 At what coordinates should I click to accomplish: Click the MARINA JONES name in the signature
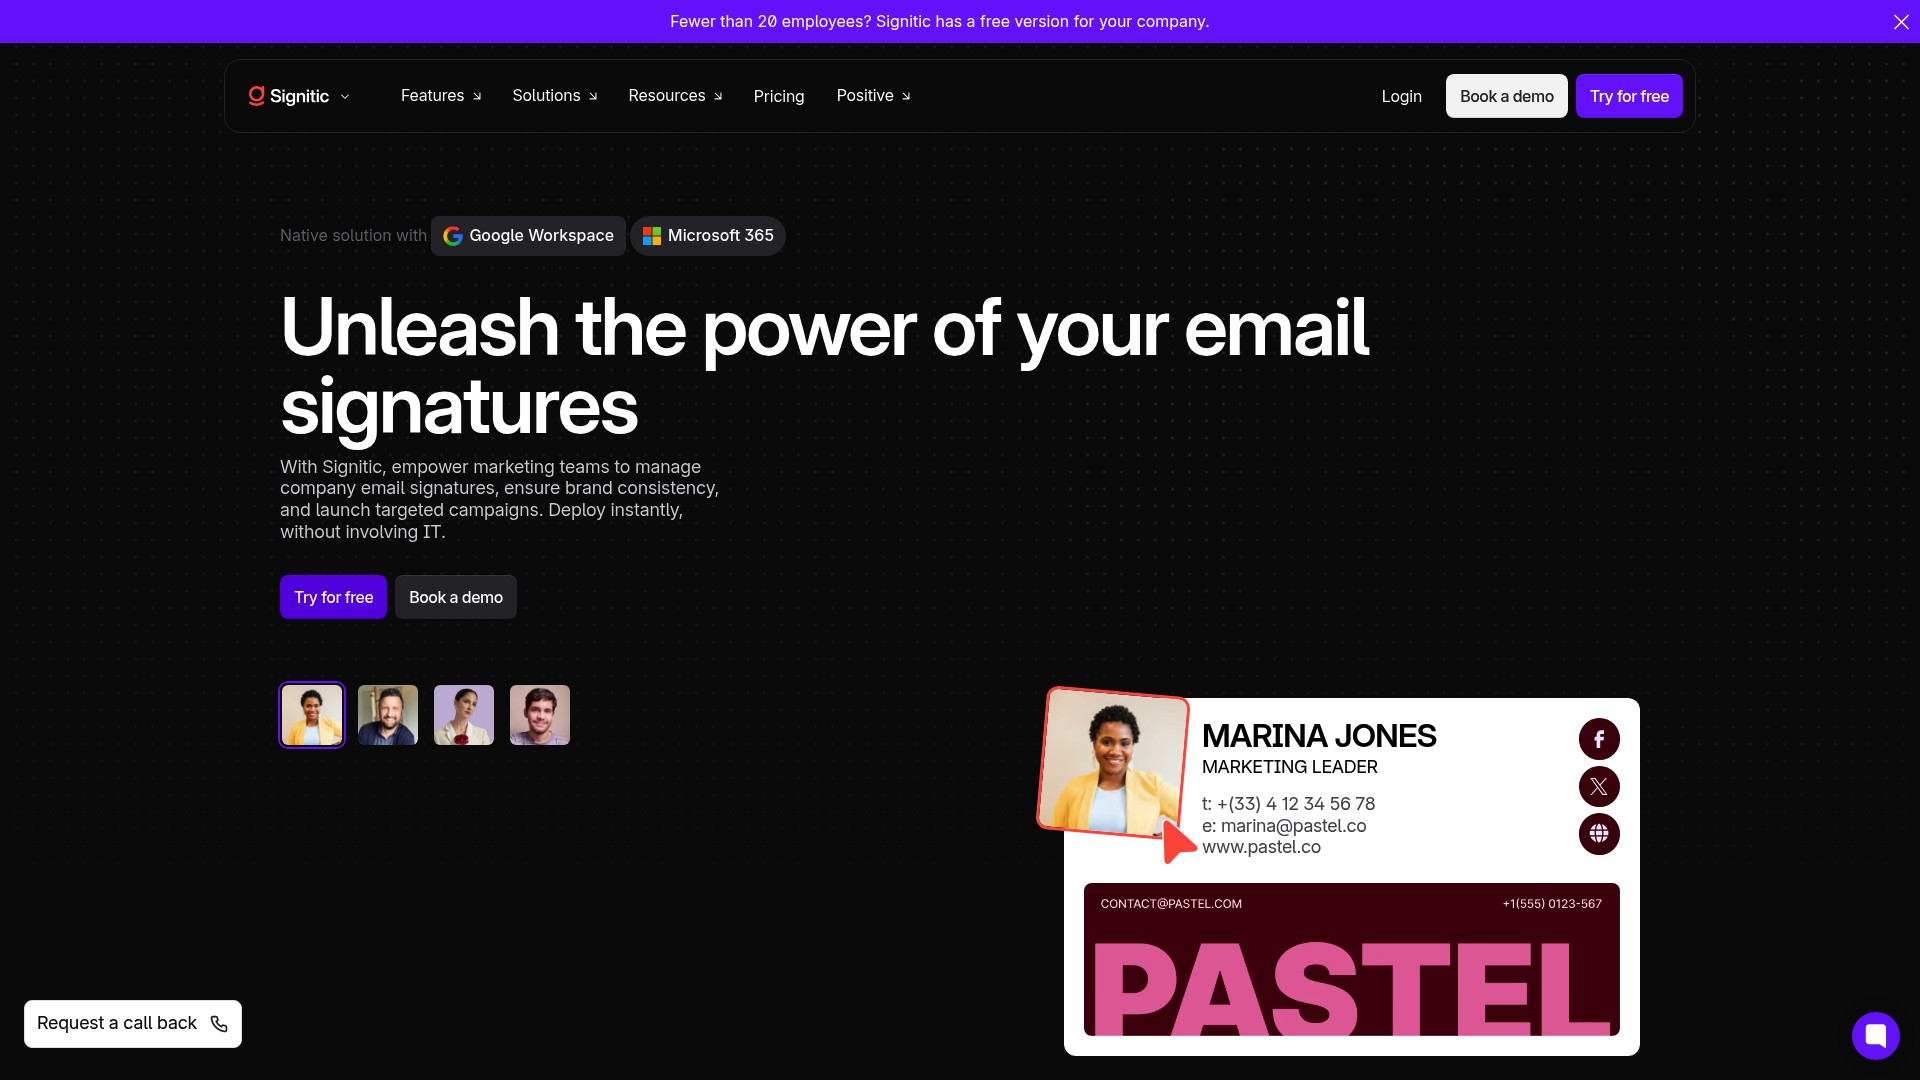coord(1319,736)
